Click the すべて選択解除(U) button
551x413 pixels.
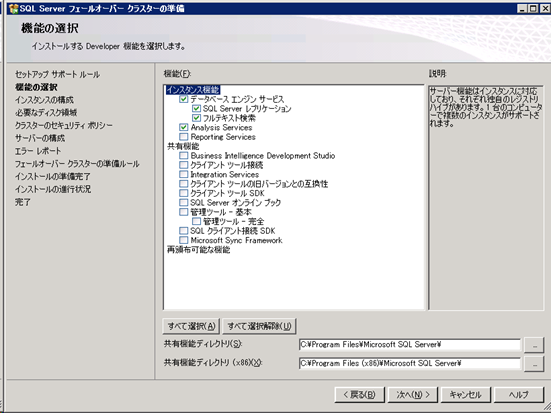pyautogui.click(x=259, y=326)
